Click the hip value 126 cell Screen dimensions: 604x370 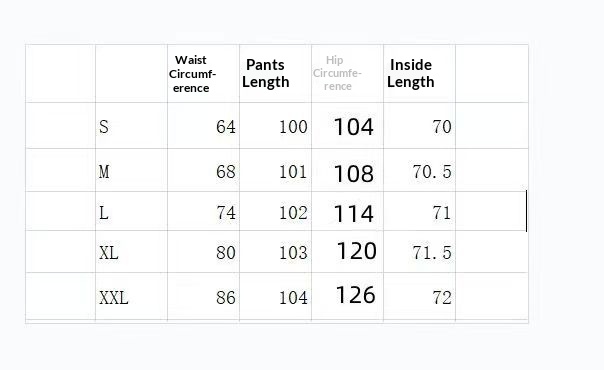point(347,296)
